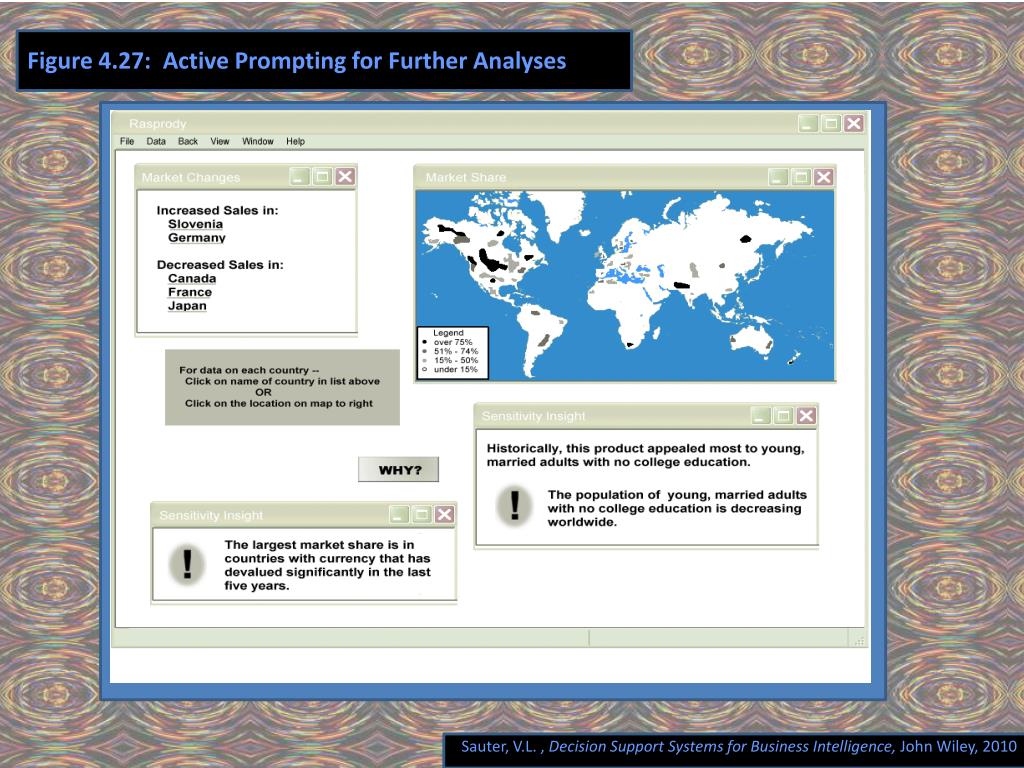
Task: Click the 'Decreased Sales in:' heading
Action: pyautogui.click(x=220, y=264)
